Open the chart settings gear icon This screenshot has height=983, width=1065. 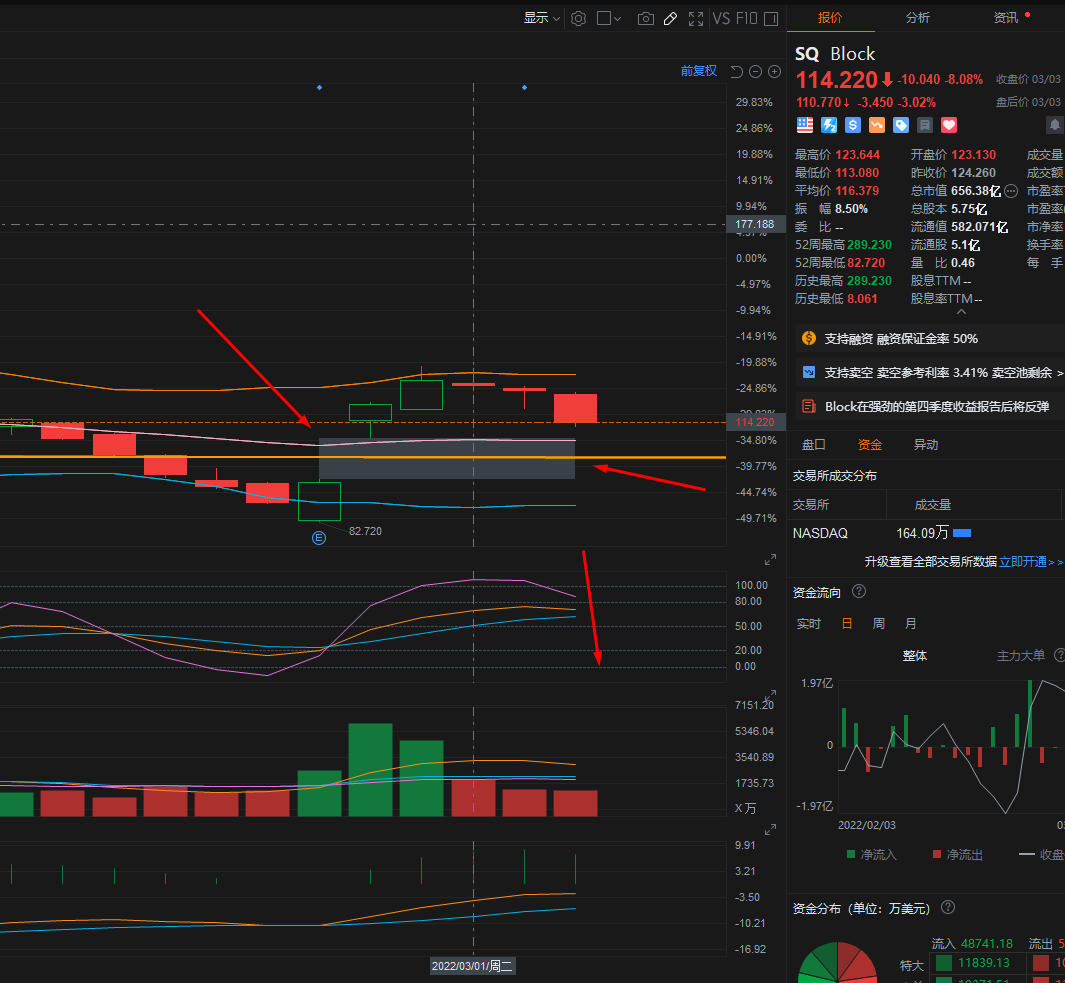coord(578,18)
